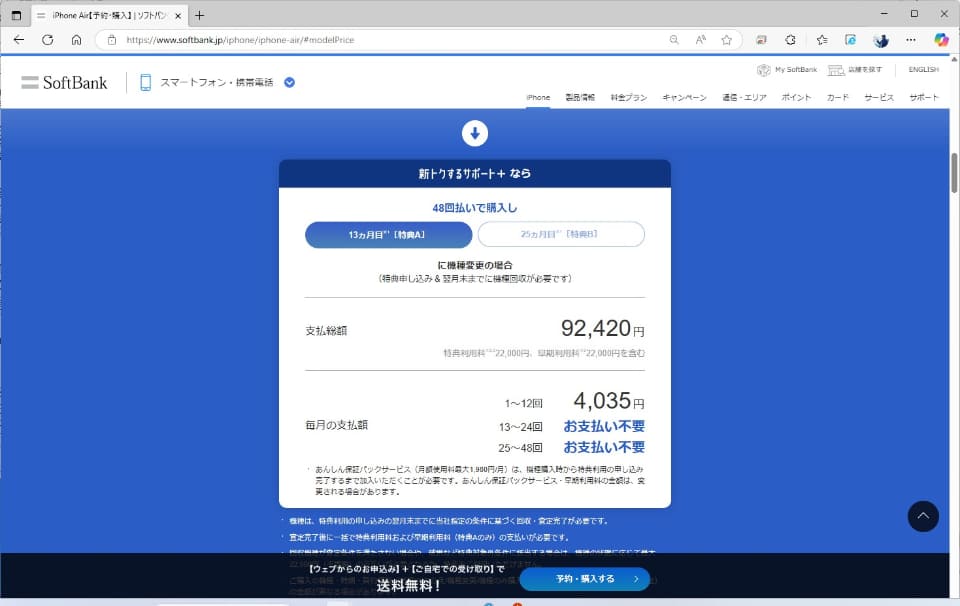Viewport: 960px width, 606px height.
Task: Click the smartphone device icon
Action: pyautogui.click(x=145, y=82)
